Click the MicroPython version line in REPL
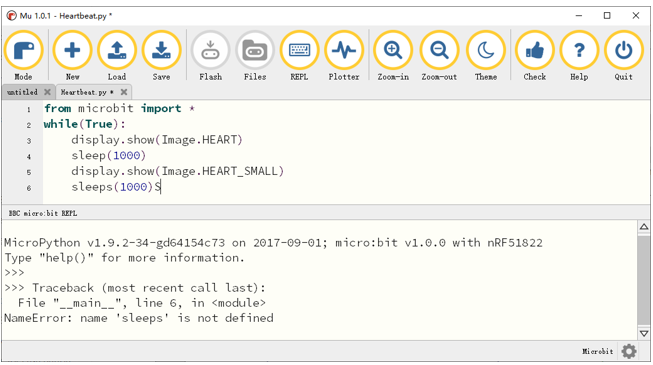 pos(273,243)
